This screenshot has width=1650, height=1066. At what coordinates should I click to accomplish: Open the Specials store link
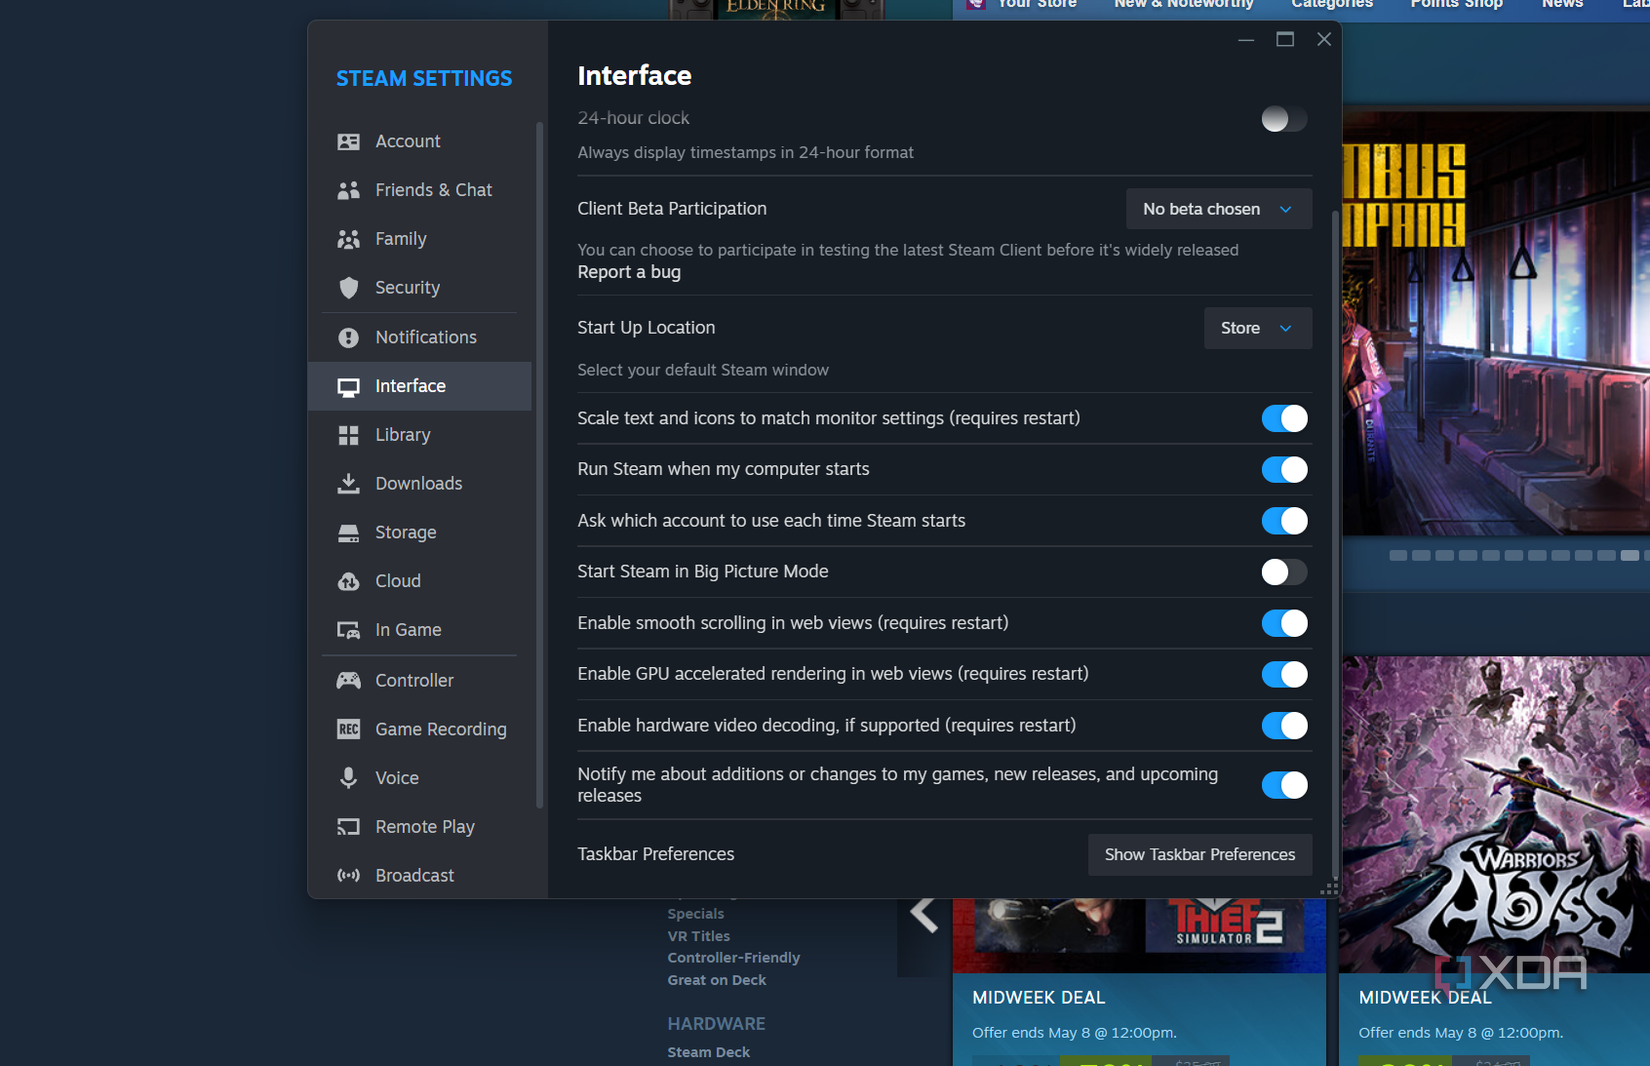695,914
